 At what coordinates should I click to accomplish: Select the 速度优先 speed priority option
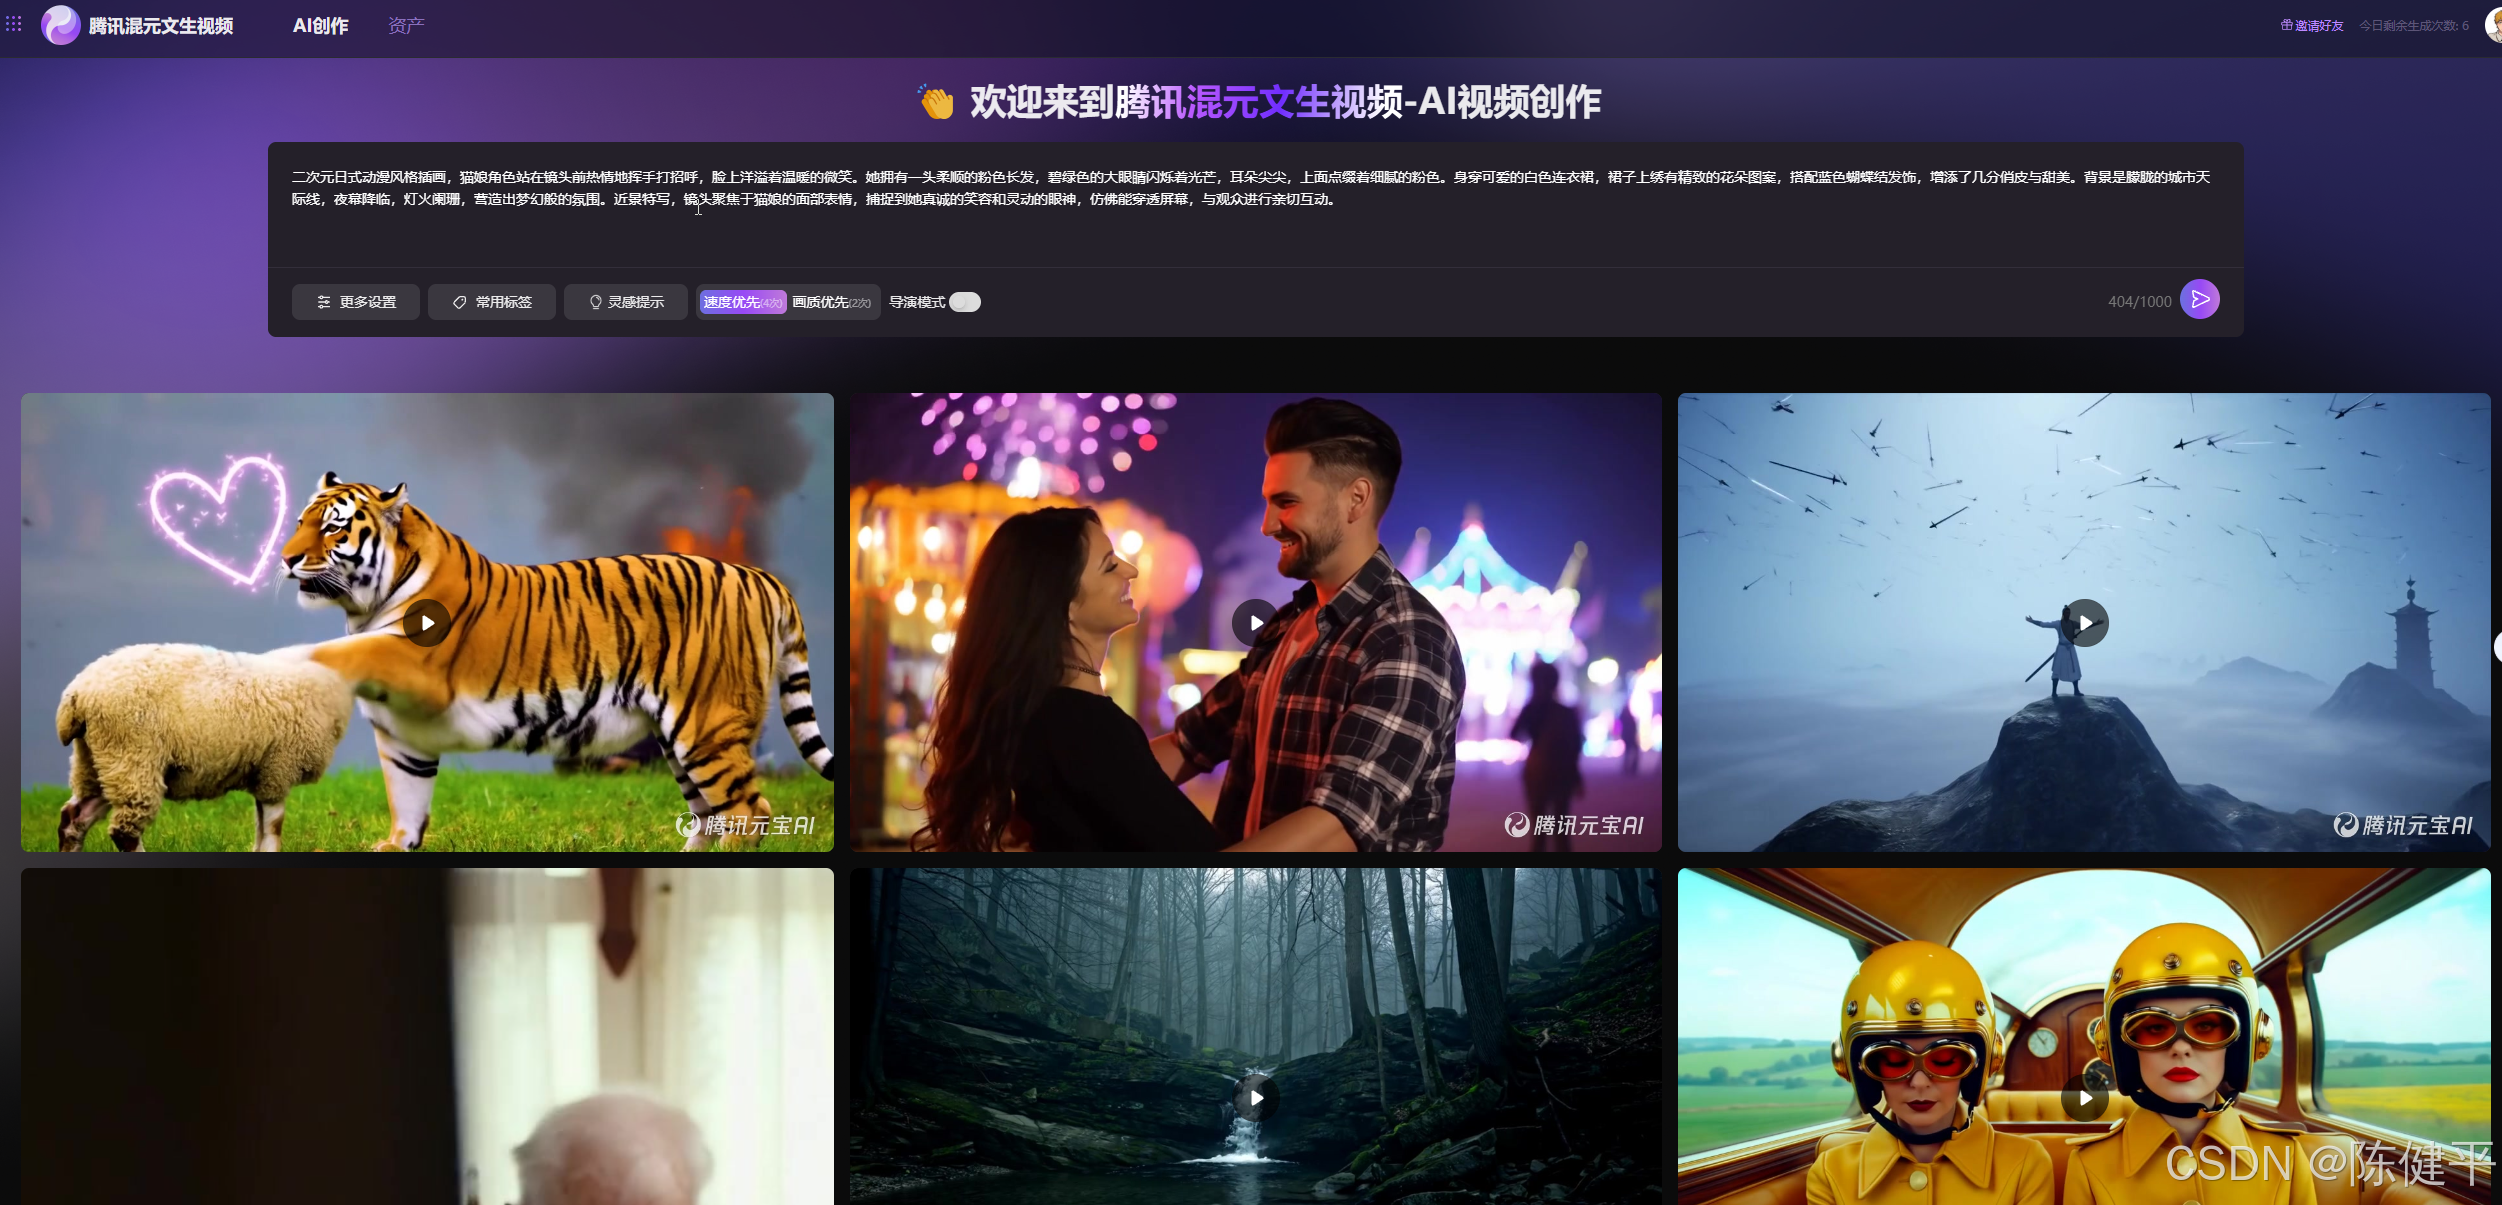pyautogui.click(x=742, y=302)
